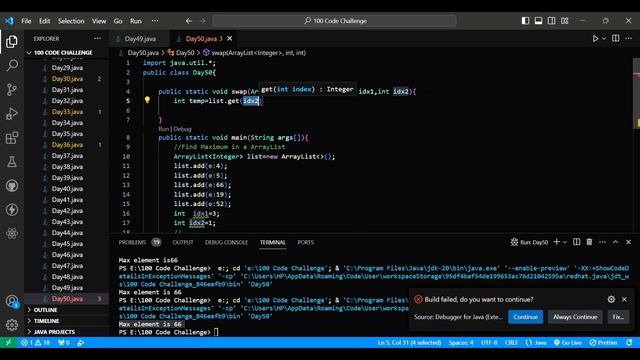The height and width of the screenshot is (360, 640).
Task: Open the lightning bolt extension view
Action: tap(12, 210)
